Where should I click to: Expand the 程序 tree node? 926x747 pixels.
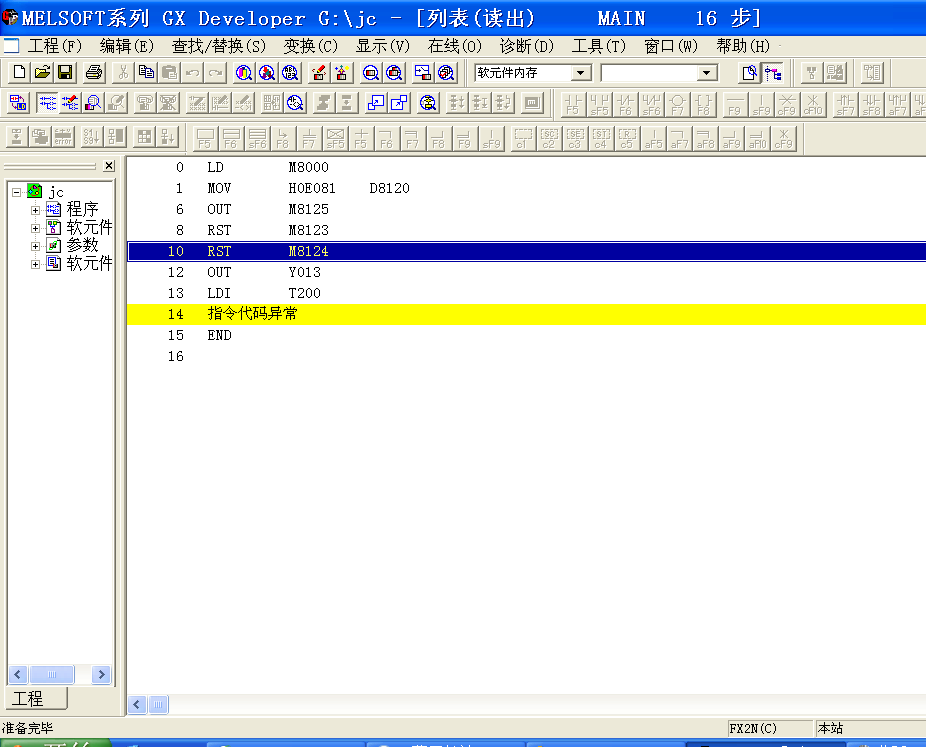(x=36, y=210)
